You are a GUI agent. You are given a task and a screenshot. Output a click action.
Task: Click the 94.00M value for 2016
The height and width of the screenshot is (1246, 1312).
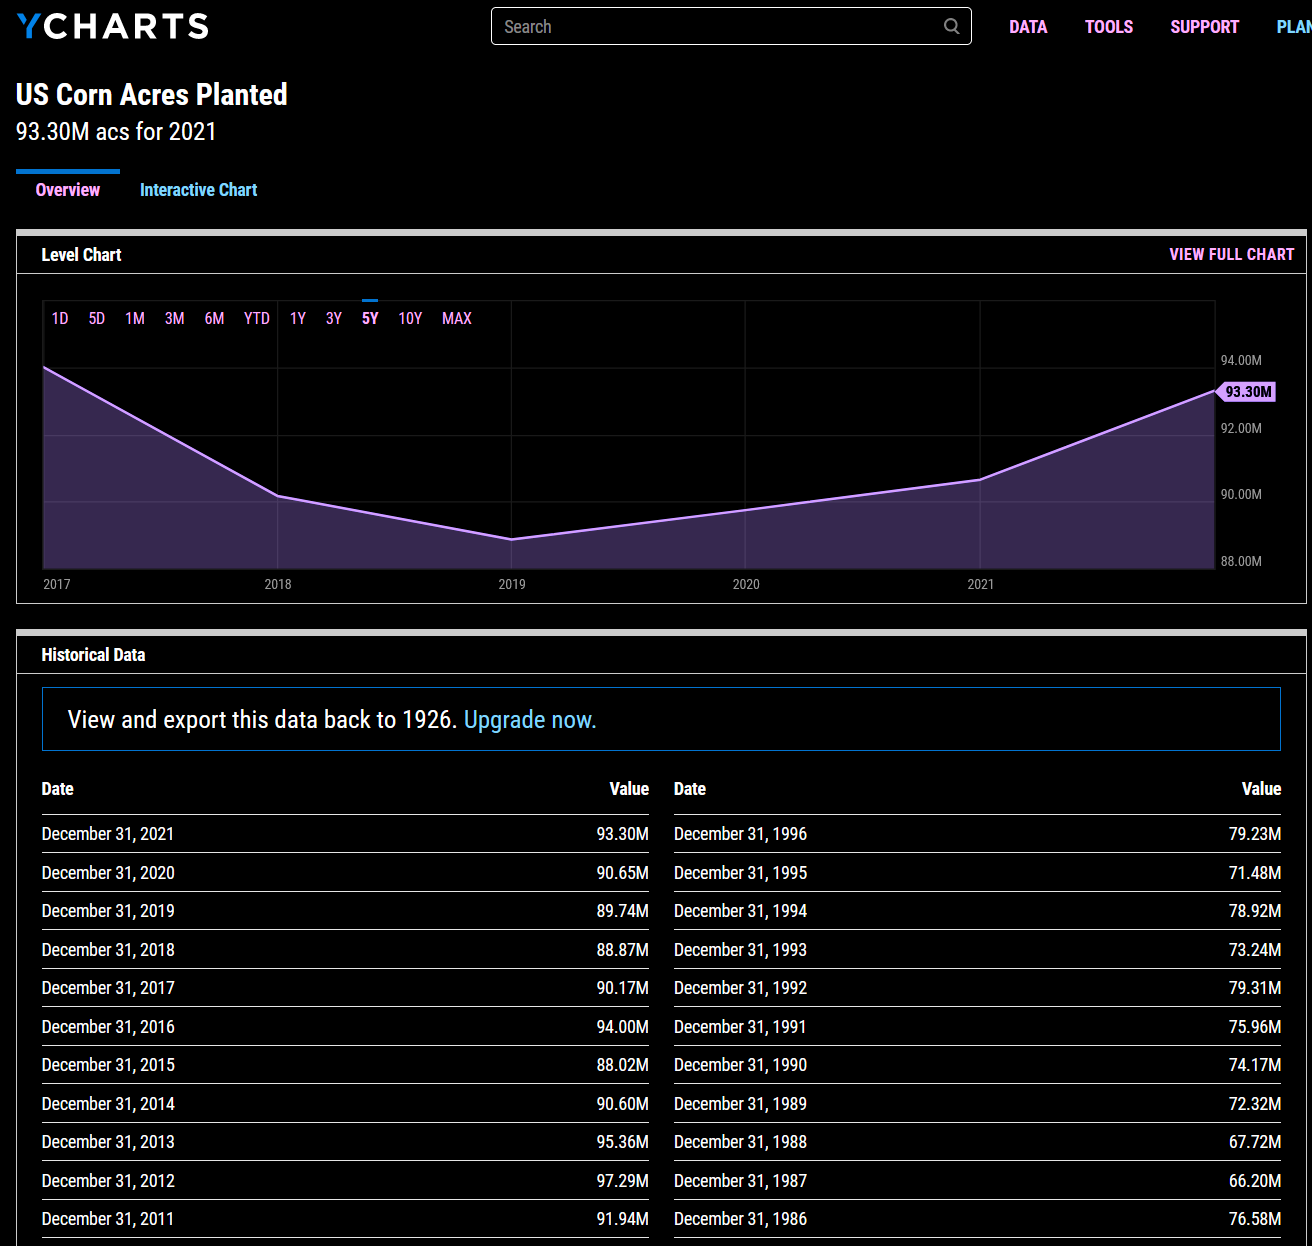point(622,1027)
